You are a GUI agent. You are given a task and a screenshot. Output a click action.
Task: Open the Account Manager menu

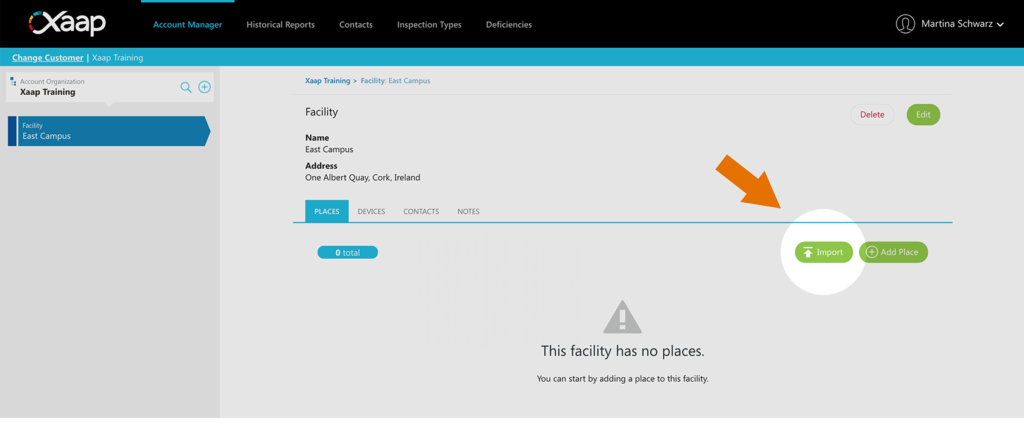tap(187, 25)
